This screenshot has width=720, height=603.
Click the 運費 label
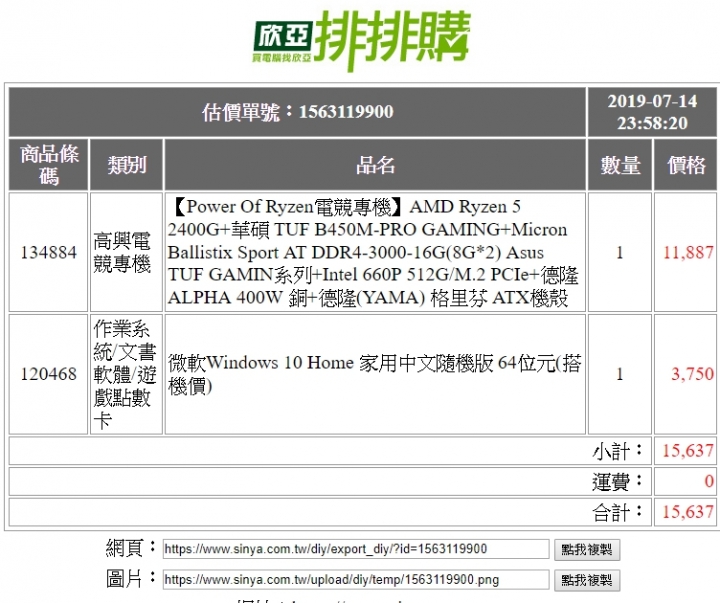(617, 482)
